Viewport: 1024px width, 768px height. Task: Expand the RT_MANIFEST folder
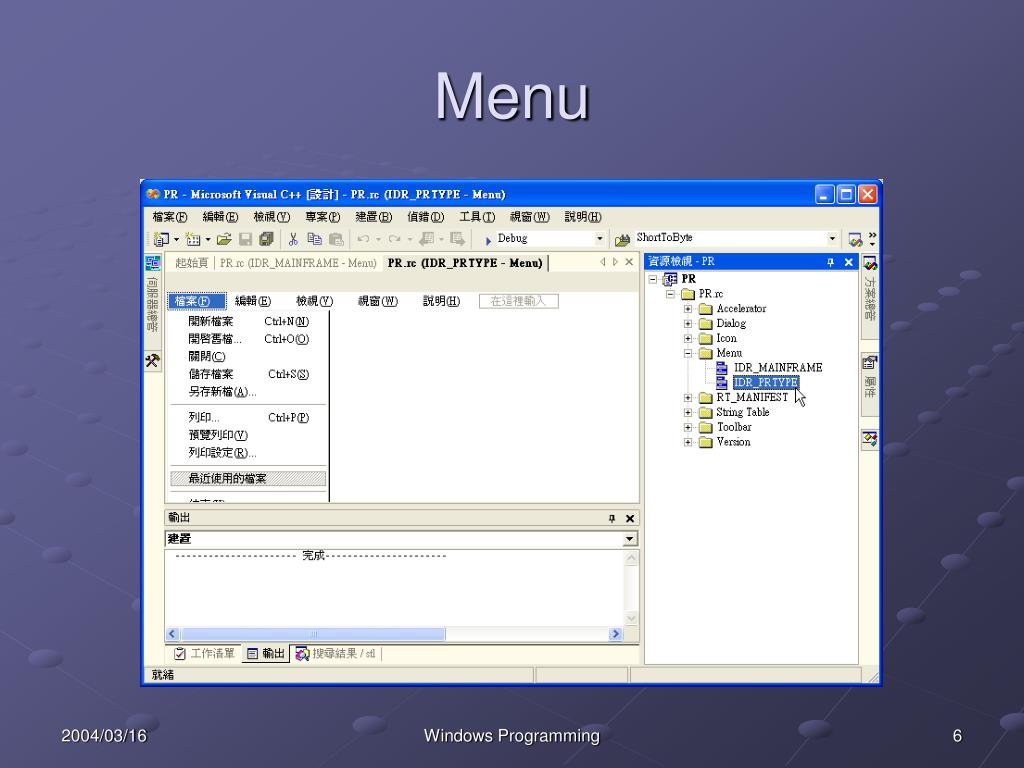[x=688, y=398]
